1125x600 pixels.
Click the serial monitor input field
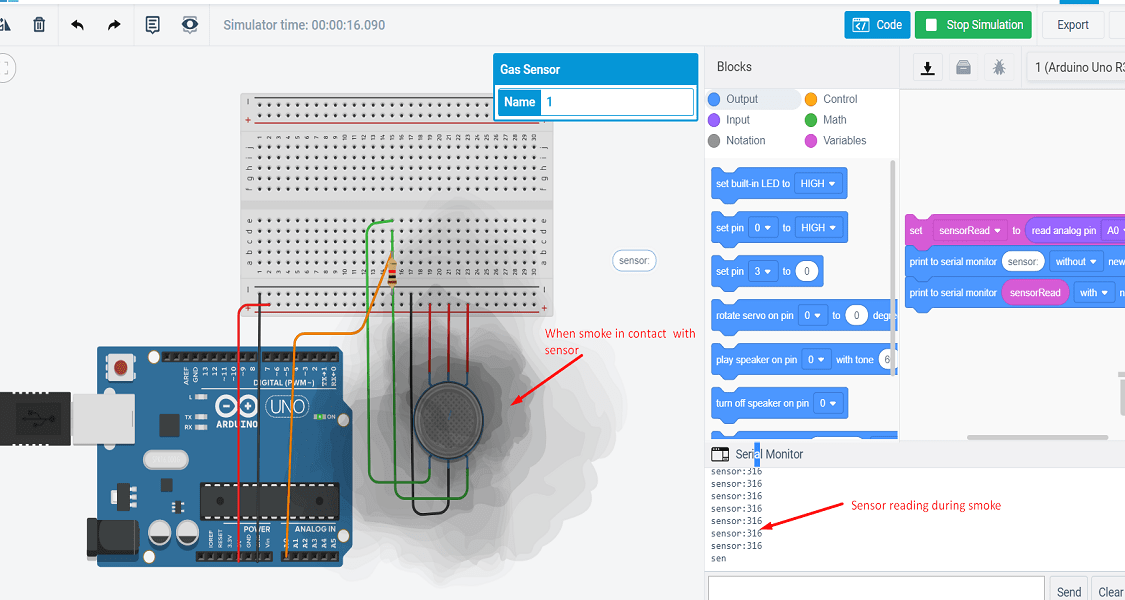[876, 589]
